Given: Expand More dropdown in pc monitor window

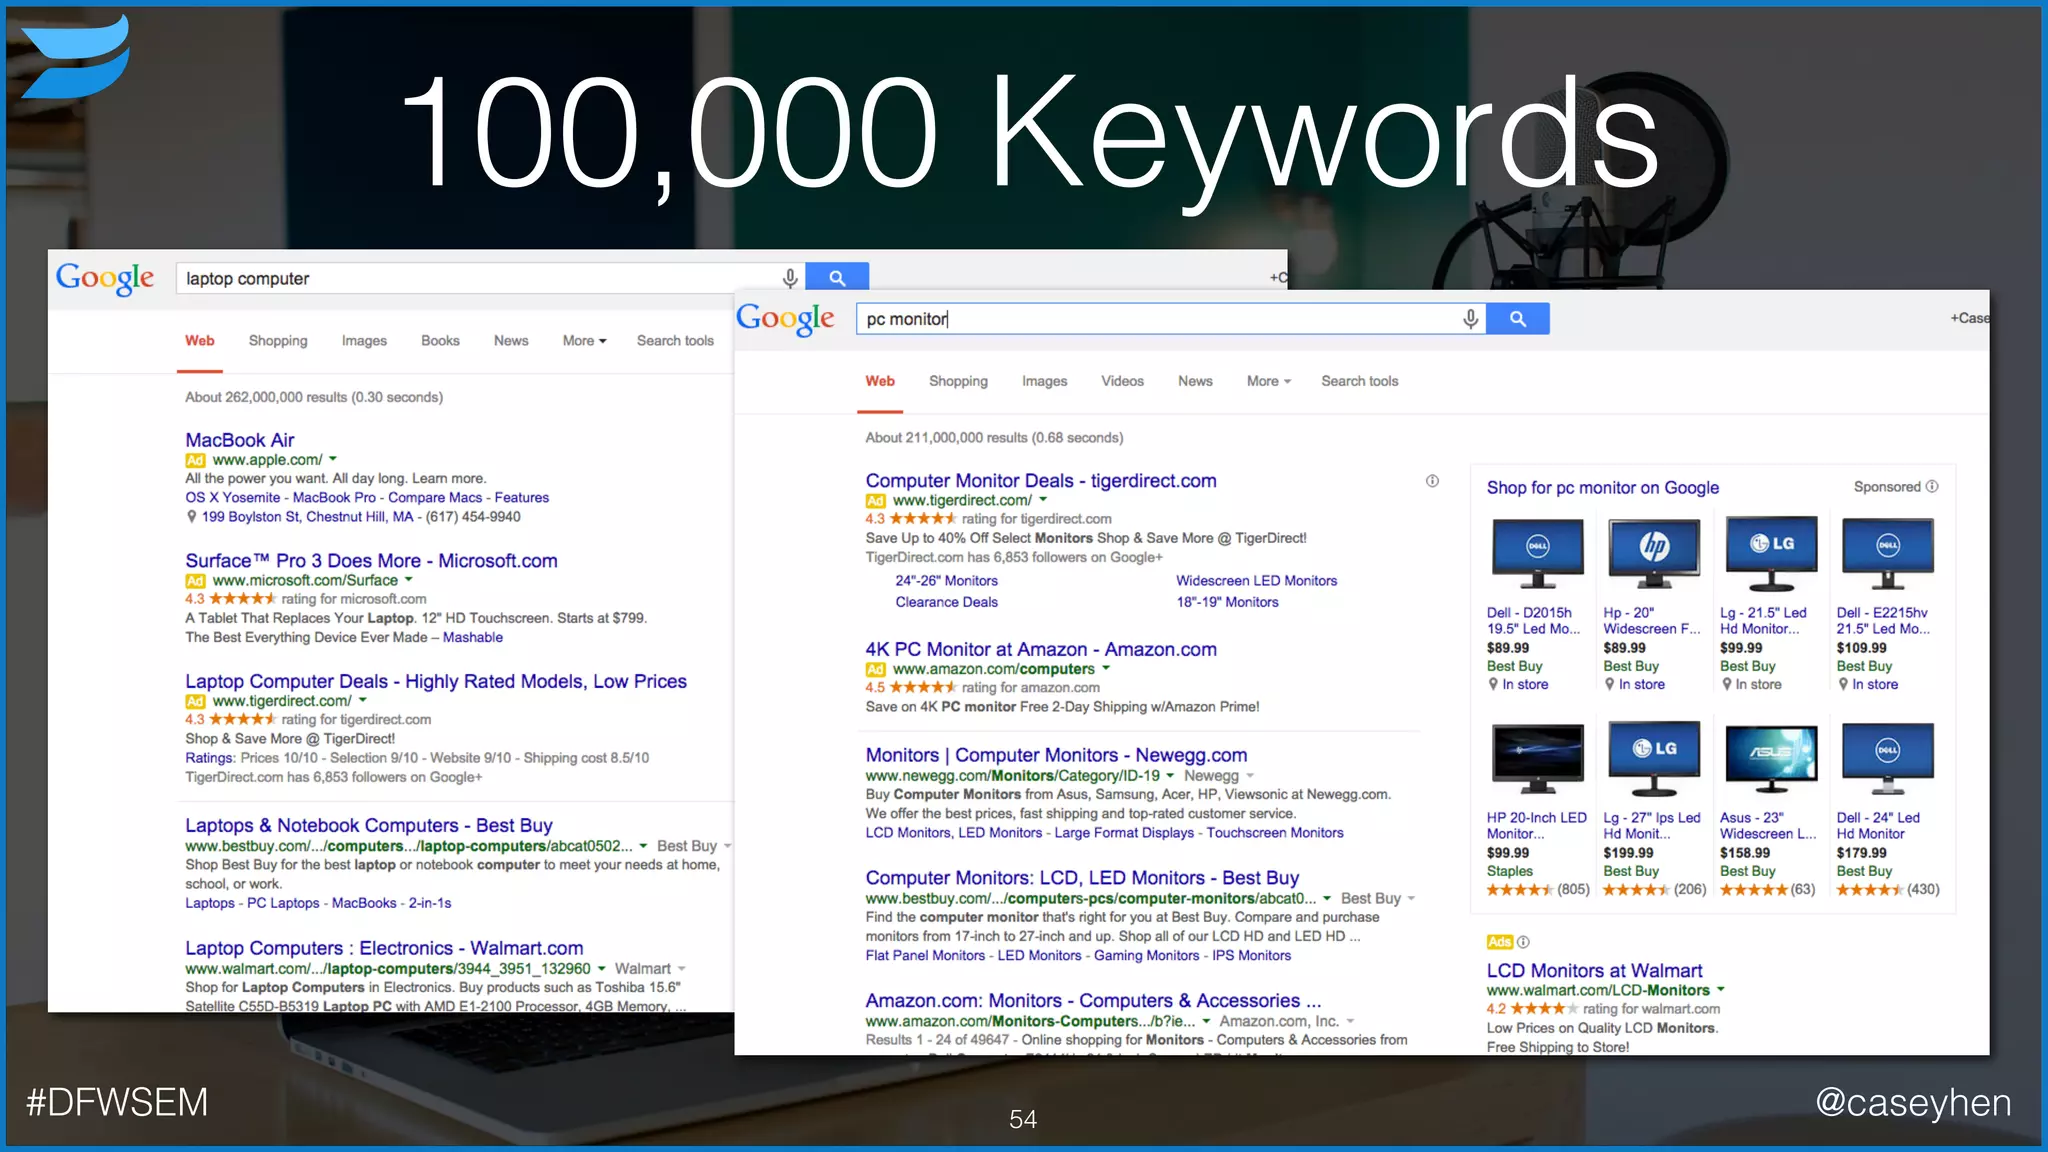Looking at the screenshot, I should [x=1269, y=381].
